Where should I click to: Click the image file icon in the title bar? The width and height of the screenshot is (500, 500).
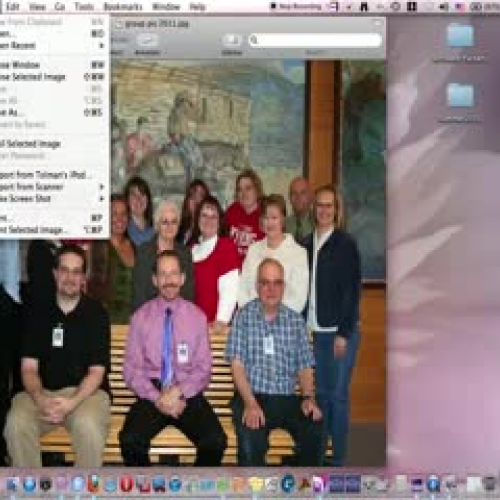(x=118, y=24)
